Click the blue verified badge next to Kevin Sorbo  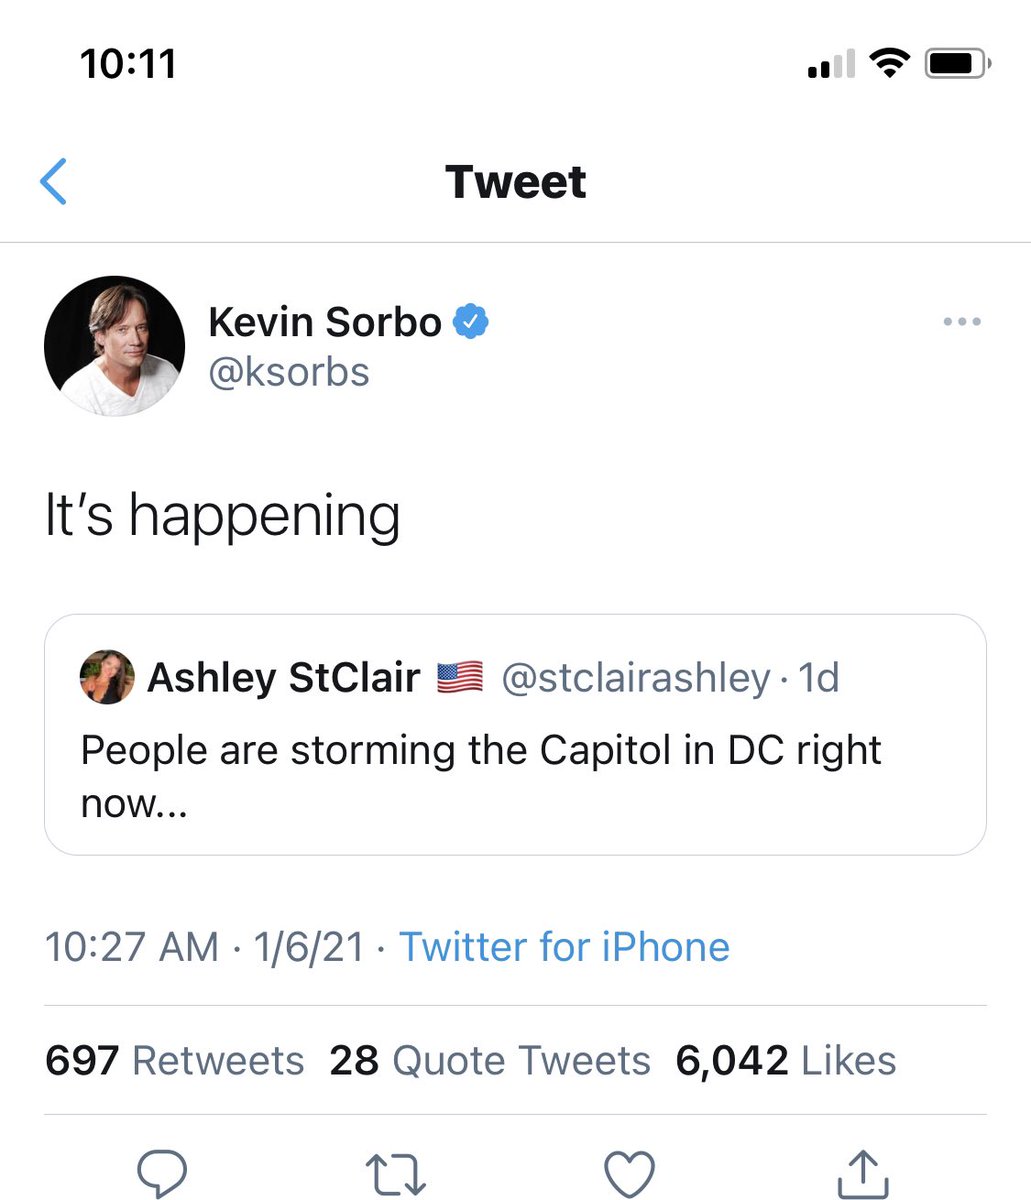point(470,322)
